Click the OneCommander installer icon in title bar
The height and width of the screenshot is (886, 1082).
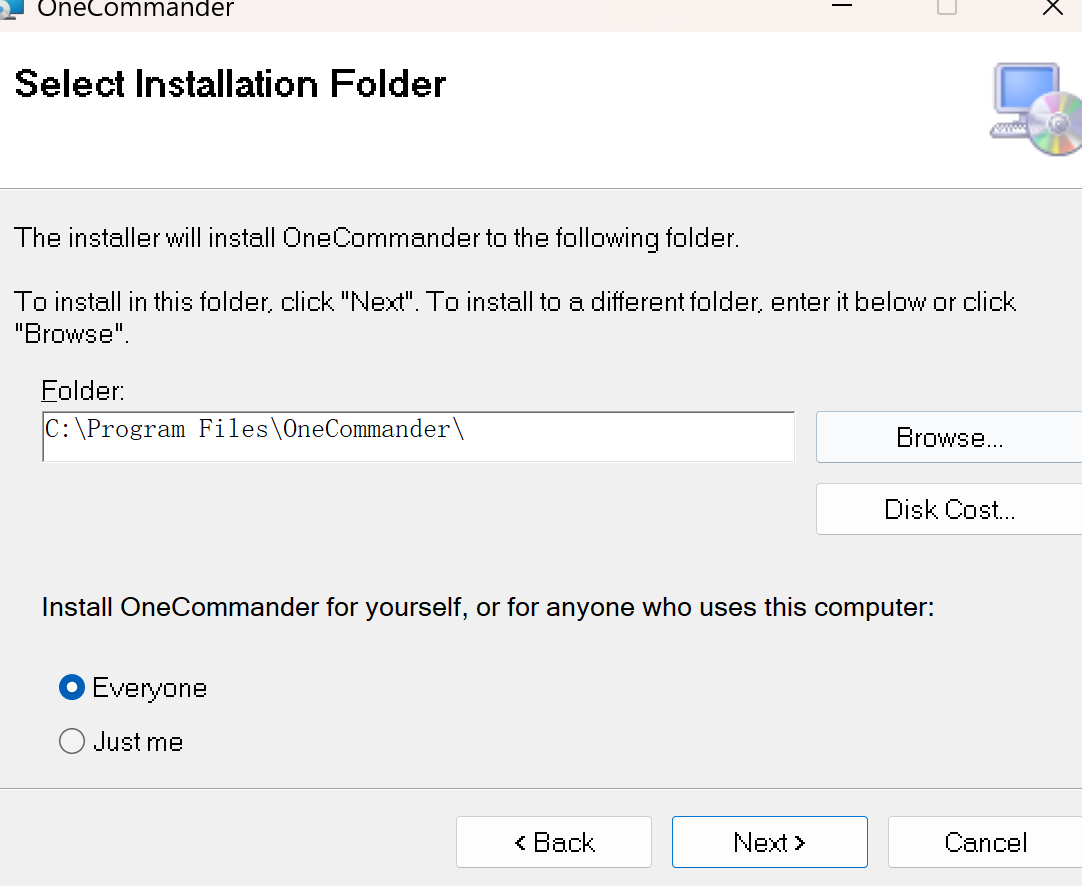tap(10, 9)
